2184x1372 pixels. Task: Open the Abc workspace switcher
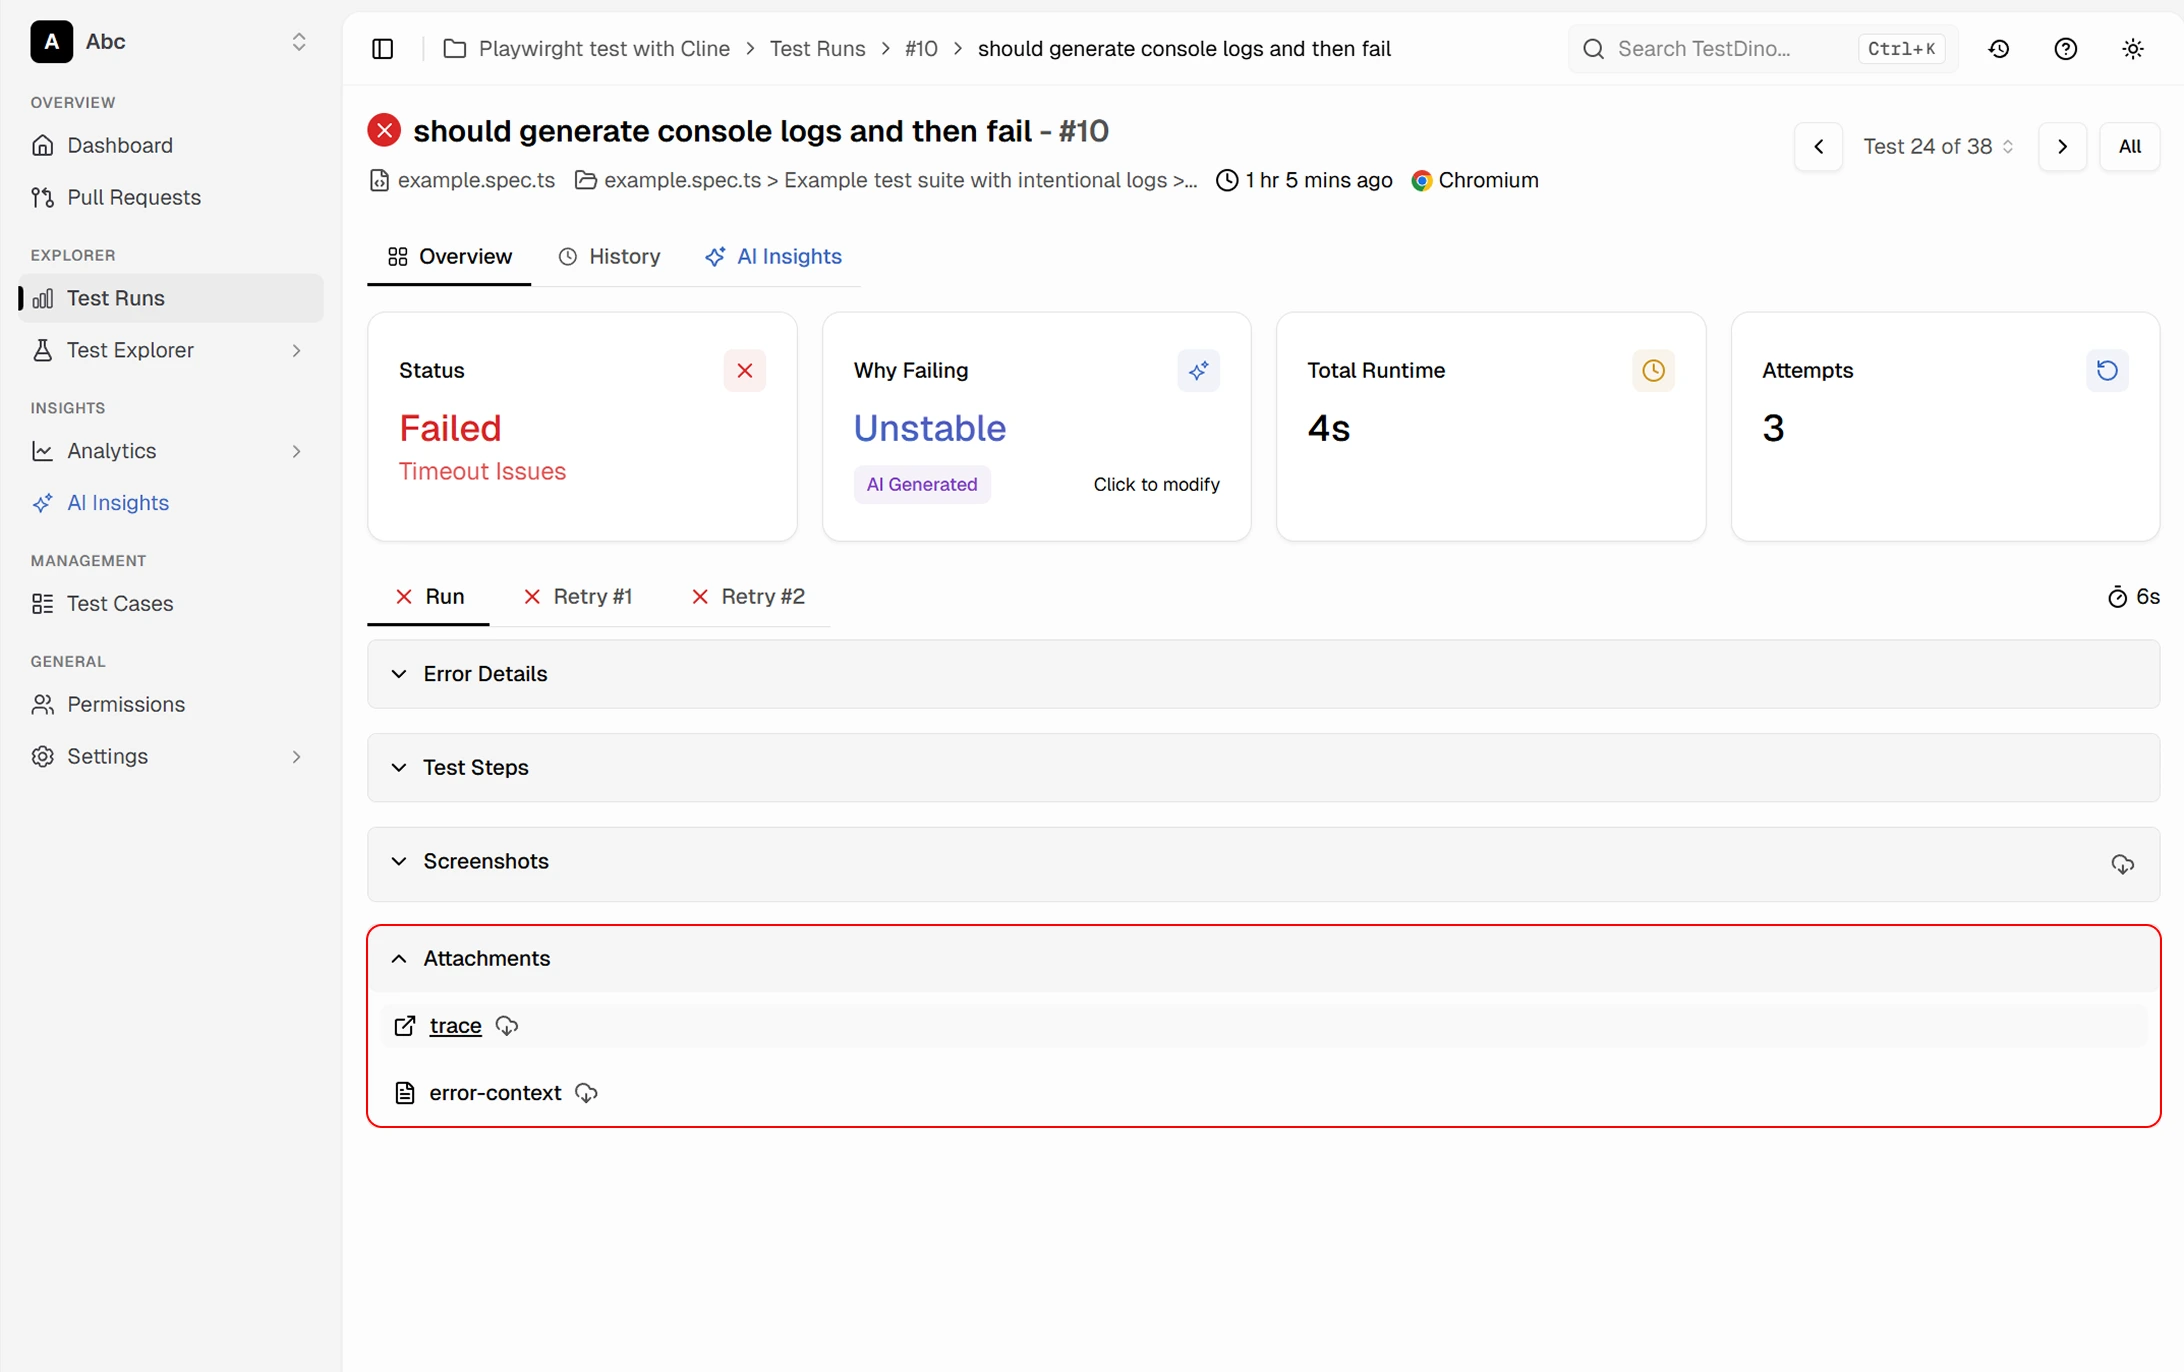pyautogui.click(x=170, y=42)
